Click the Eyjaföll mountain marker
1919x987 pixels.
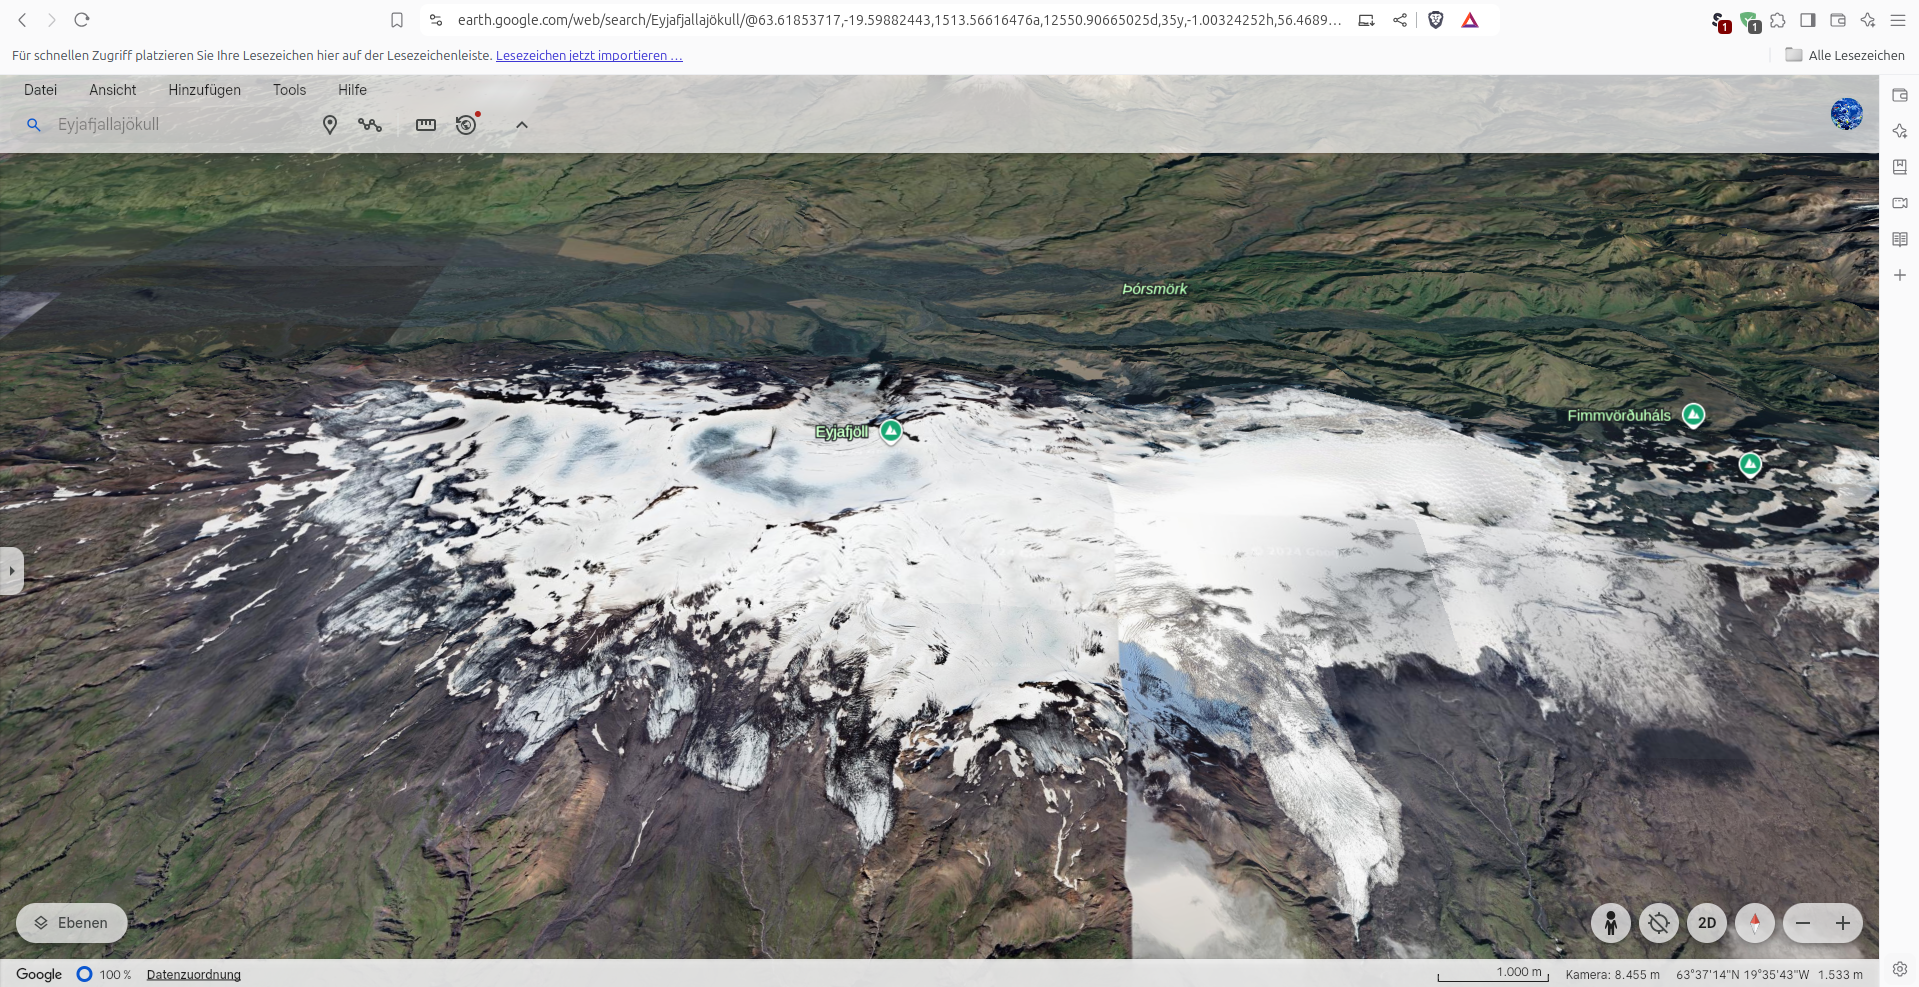[x=891, y=431]
